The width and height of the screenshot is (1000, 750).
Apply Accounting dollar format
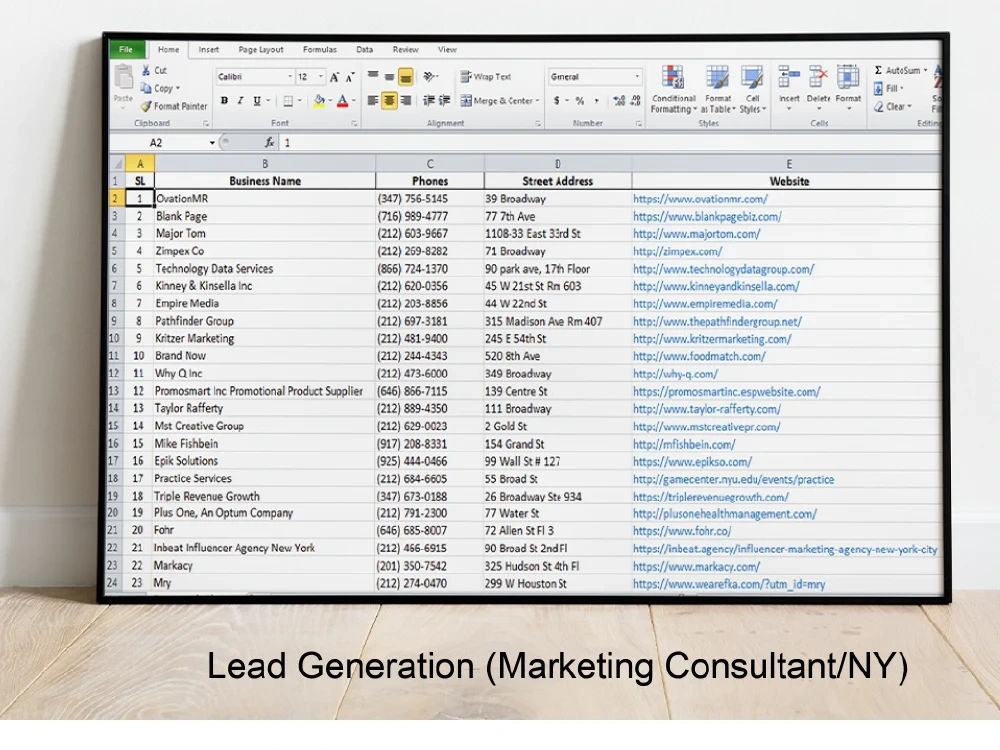[x=557, y=101]
